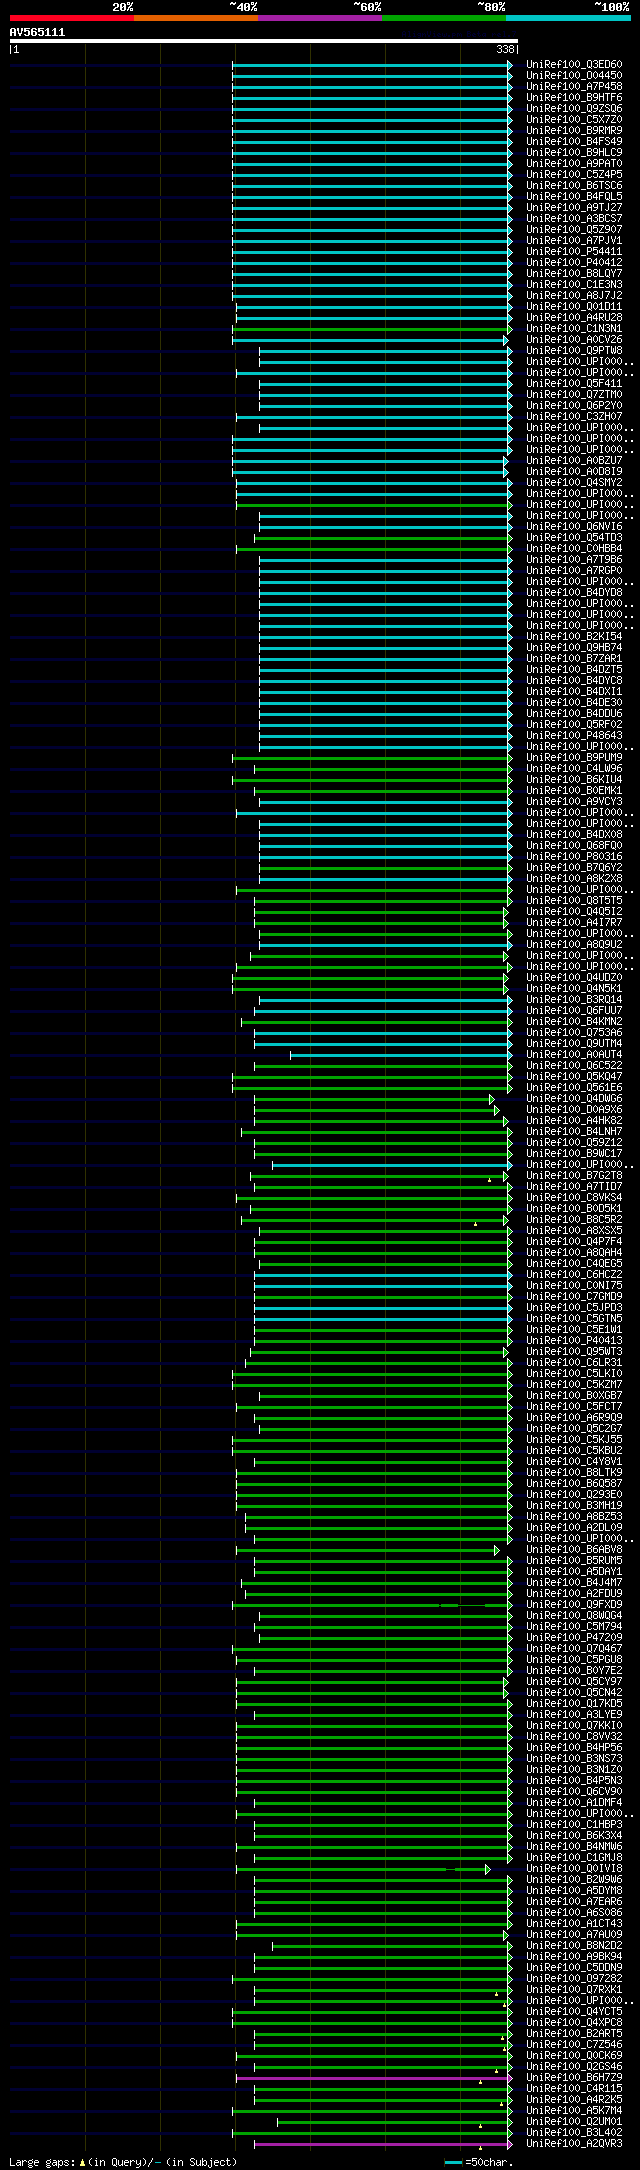Select label UniRef100_A9VCY3
Screen dimensions: 640x2170
pyautogui.click(x=574, y=802)
